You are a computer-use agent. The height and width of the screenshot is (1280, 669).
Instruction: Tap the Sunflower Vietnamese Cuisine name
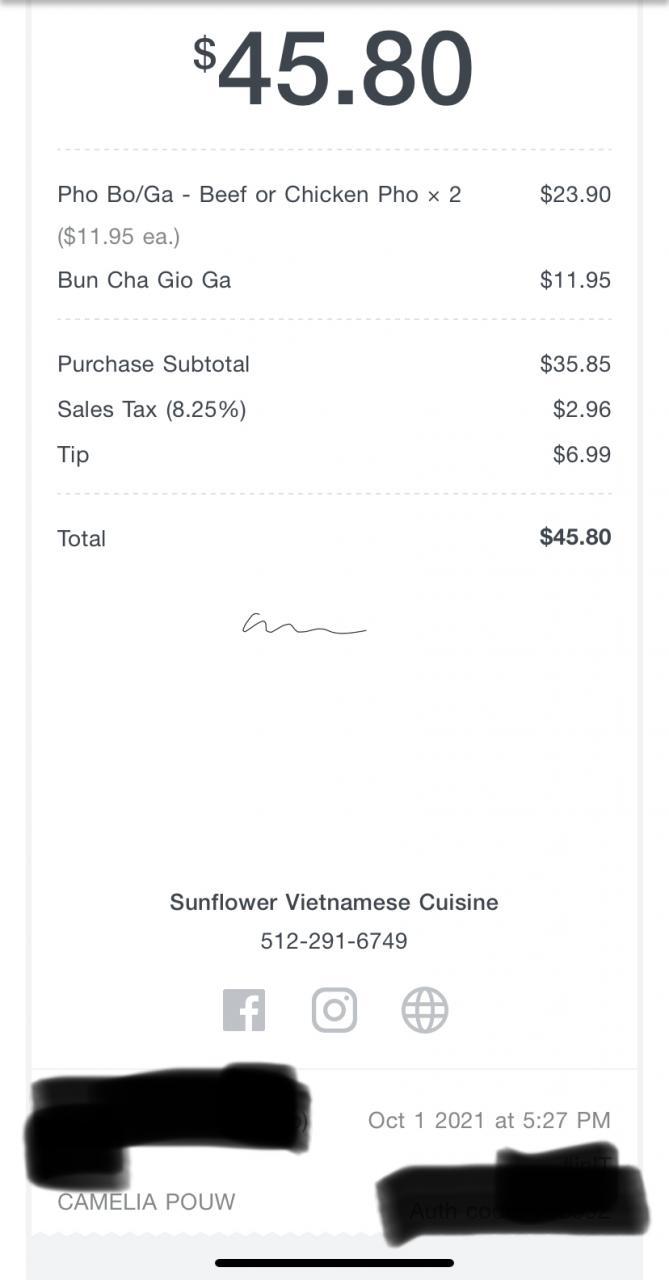(334, 902)
